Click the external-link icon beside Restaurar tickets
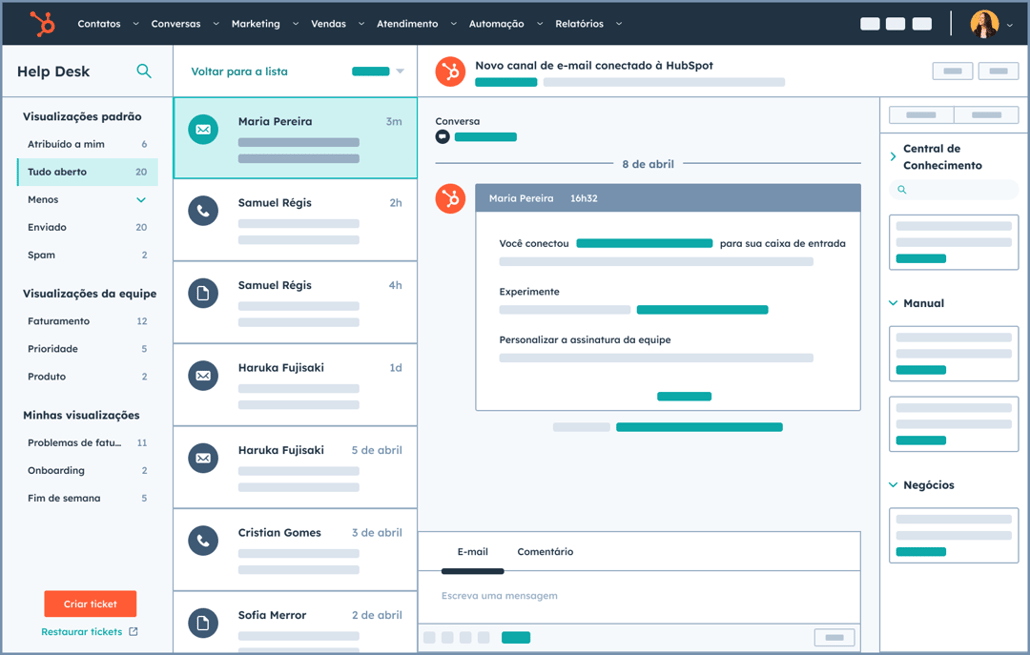Image resolution: width=1030 pixels, height=655 pixels. (x=131, y=631)
